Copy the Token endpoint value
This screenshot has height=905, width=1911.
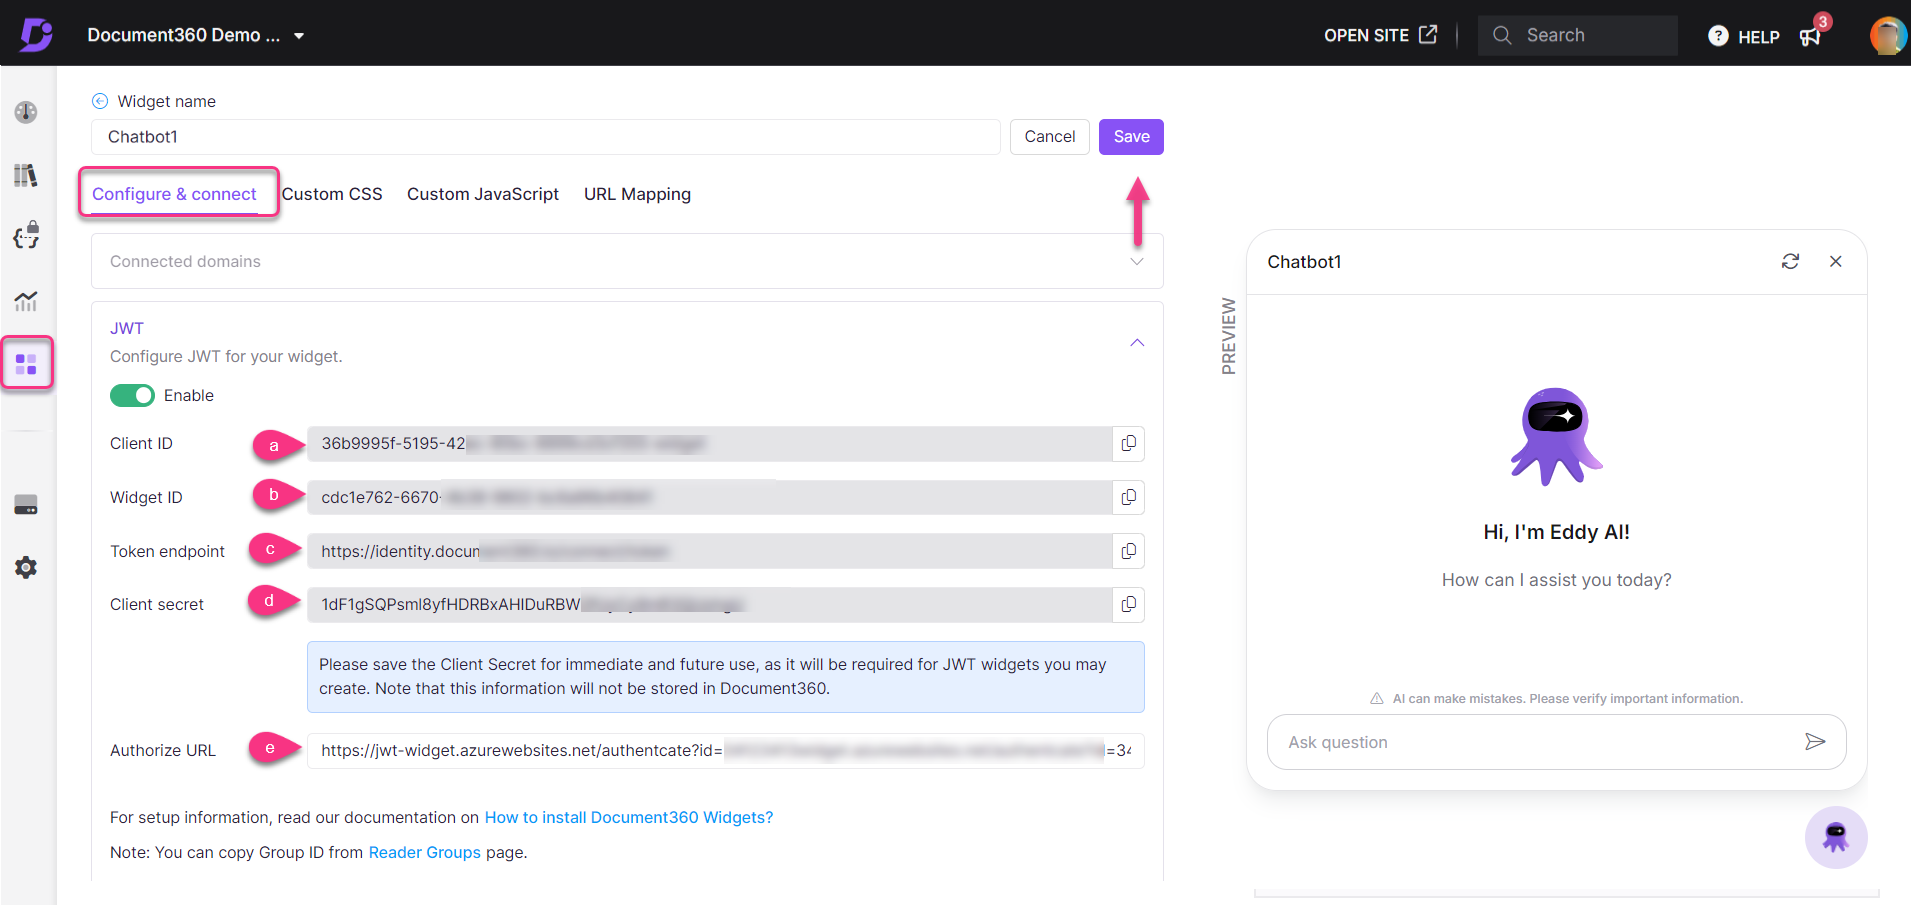(1128, 551)
